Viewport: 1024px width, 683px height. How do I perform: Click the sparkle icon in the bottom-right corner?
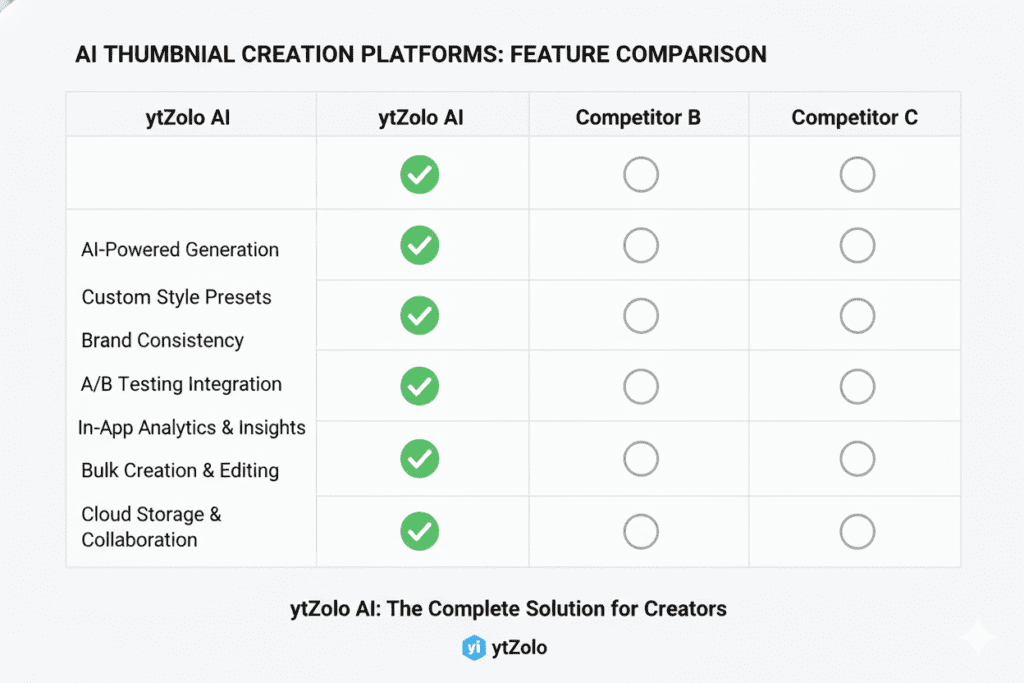tap(977, 639)
